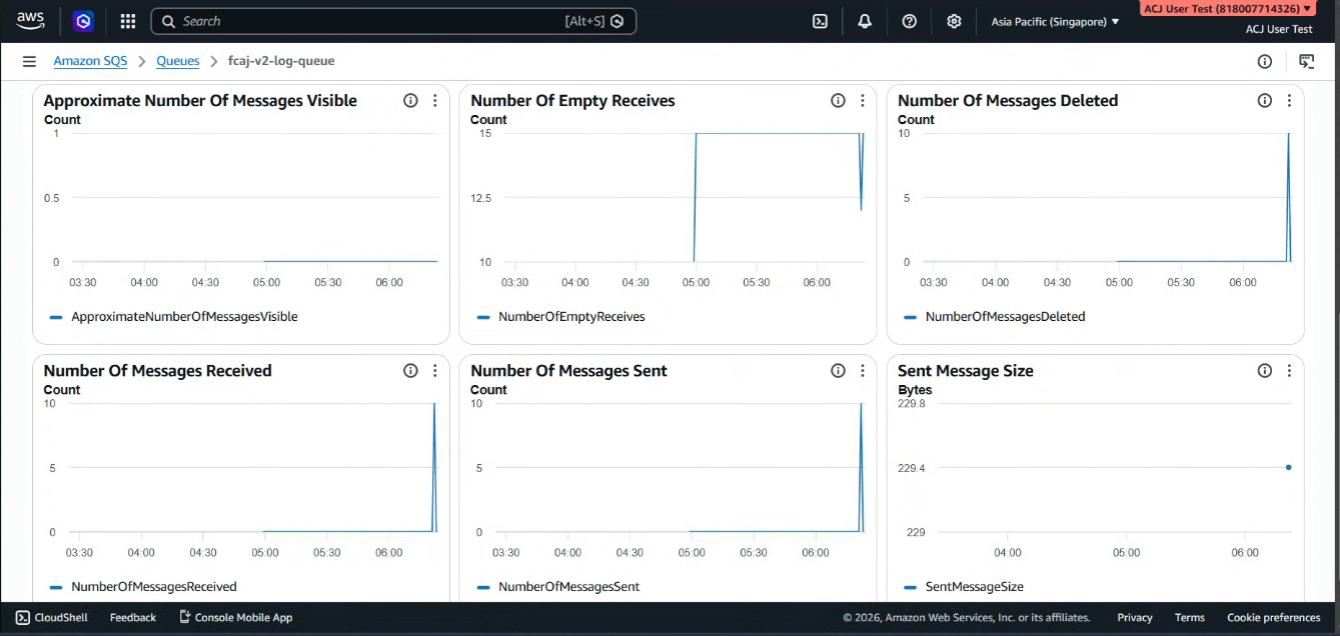Open options menu for Sent Message Size
This screenshot has height=636, width=1340.
tap(1289, 370)
